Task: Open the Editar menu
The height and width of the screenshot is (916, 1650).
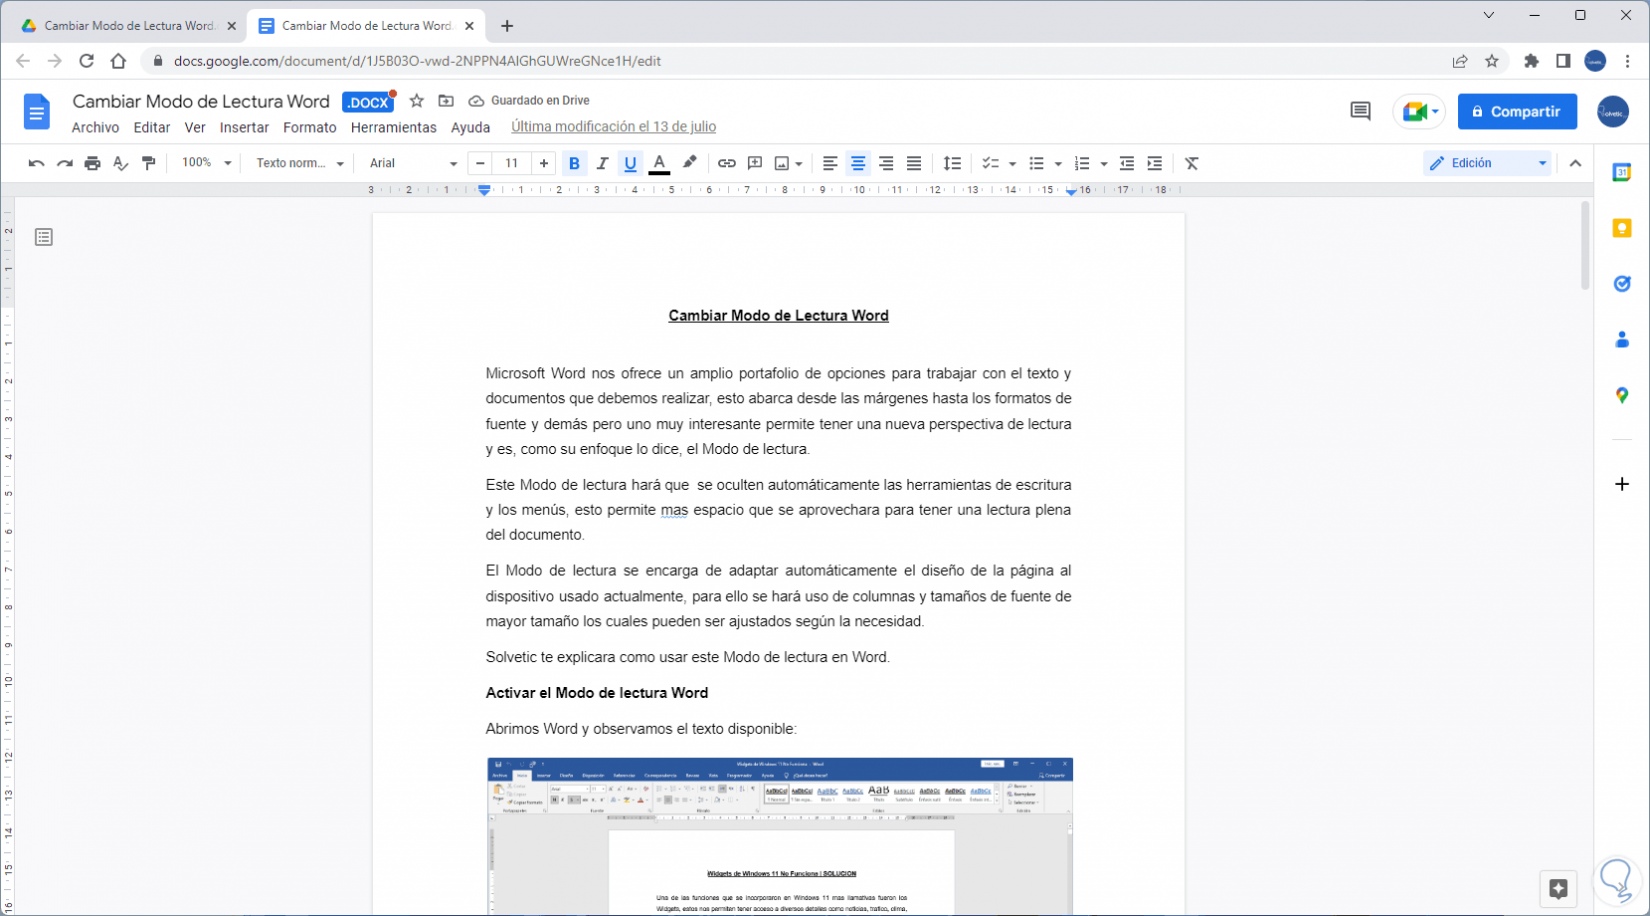Action: (152, 128)
